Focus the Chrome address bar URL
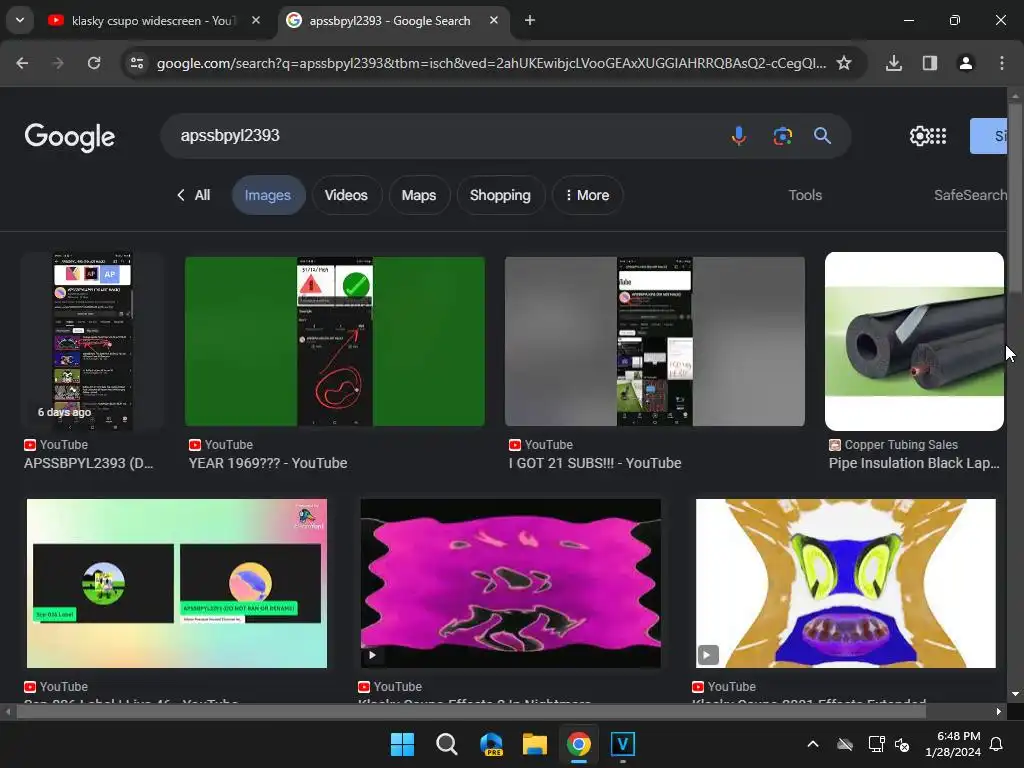Screen dimensions: 1024x768 tap(491, 63)
